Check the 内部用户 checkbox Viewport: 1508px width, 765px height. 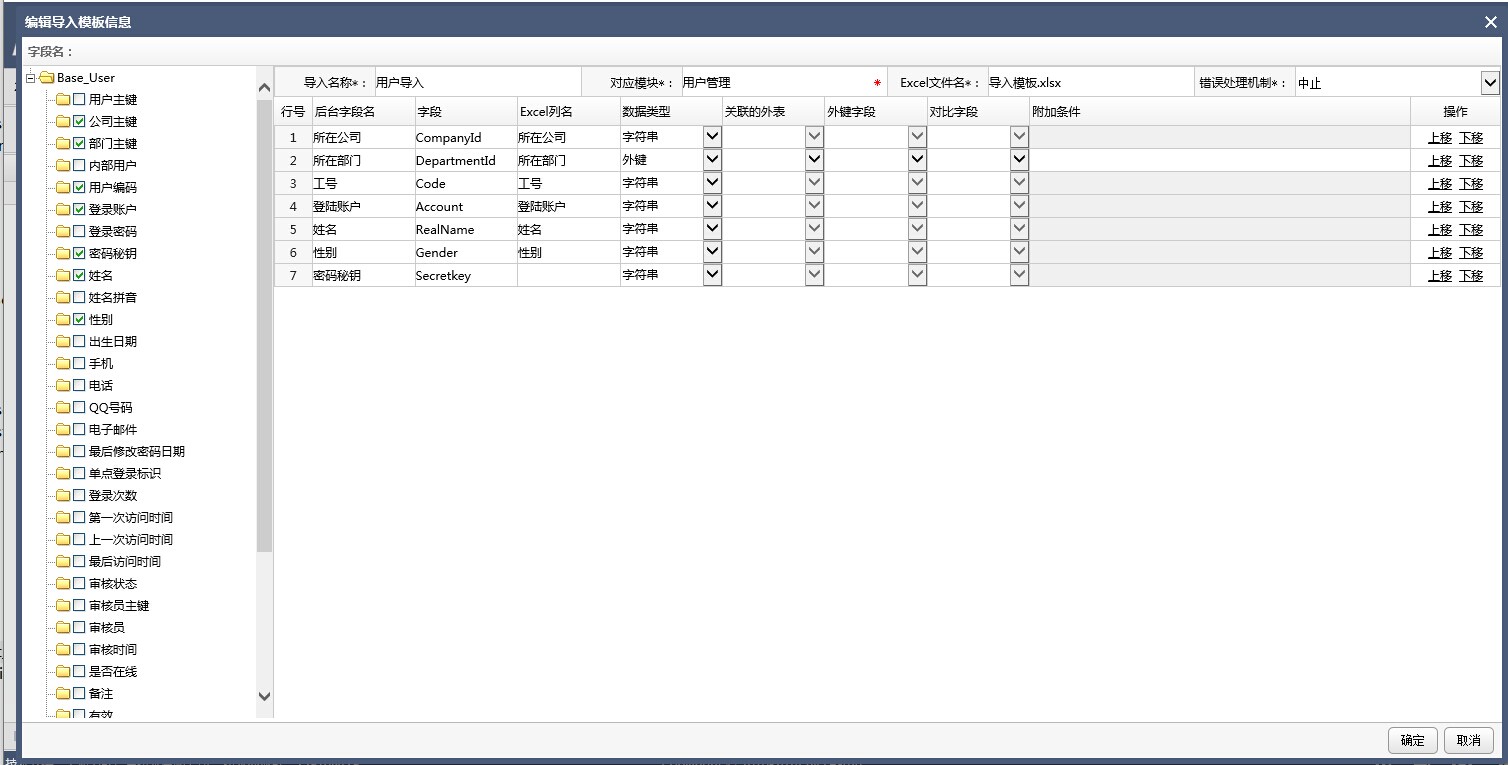[x=79, y=165]
